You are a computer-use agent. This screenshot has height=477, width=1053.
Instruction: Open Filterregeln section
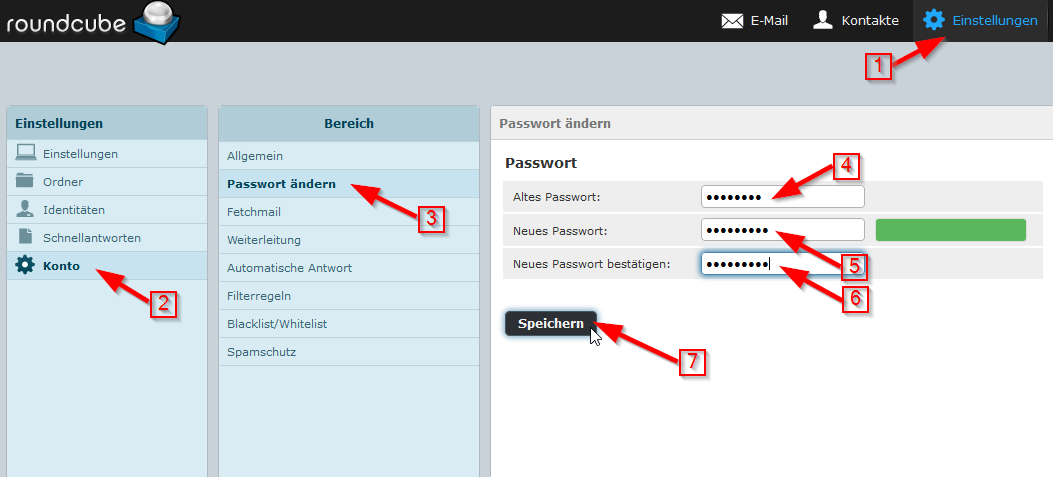click(x=259, y=296)
